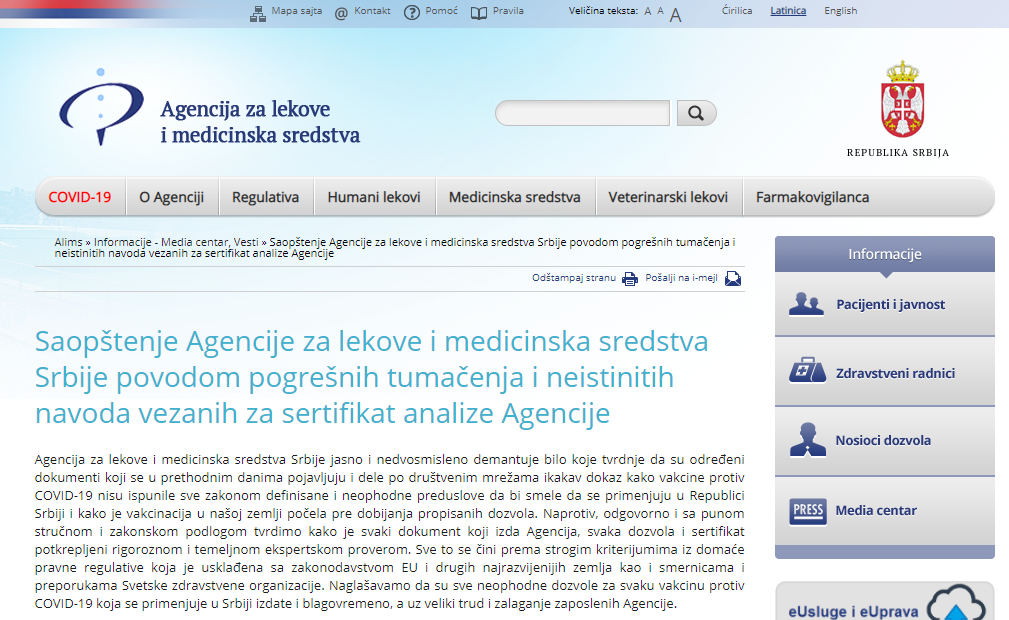Viewport: 1009px width, 620px height.
Task: Click the Veličina teksta label
Action: click(603, 11)
